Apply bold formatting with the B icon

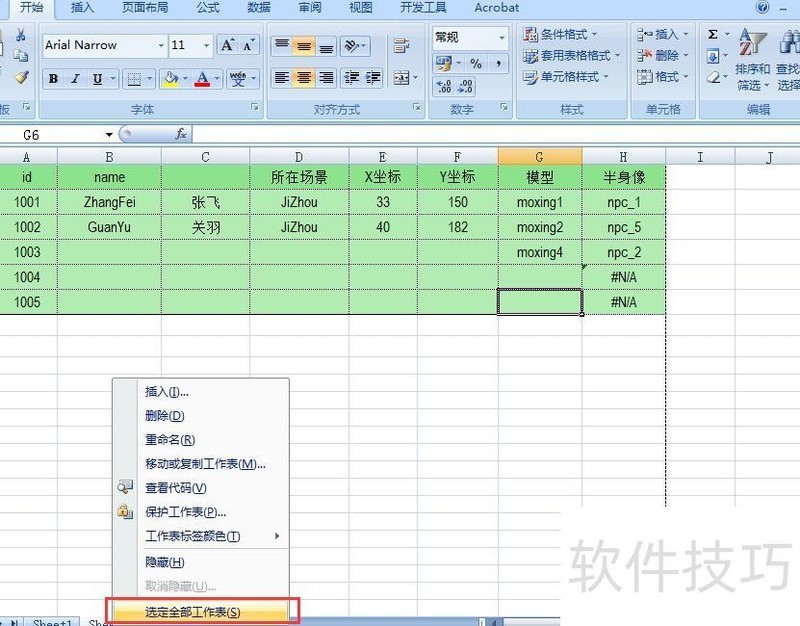(x=53, y=78)
